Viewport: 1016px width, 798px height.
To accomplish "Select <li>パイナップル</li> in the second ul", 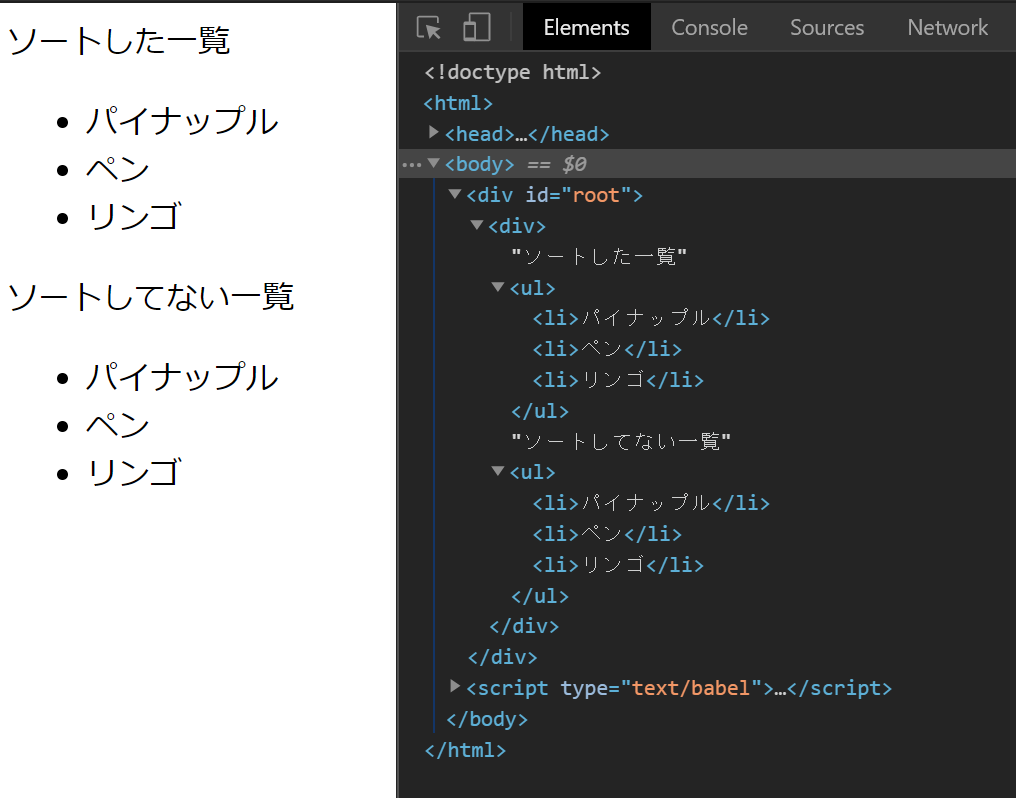I will [651, 503].
